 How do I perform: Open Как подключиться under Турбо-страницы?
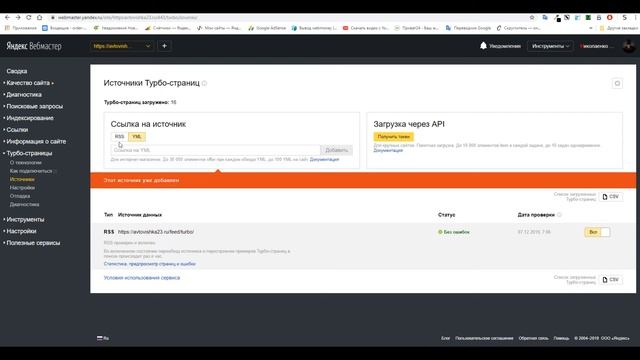click(31, 171)
